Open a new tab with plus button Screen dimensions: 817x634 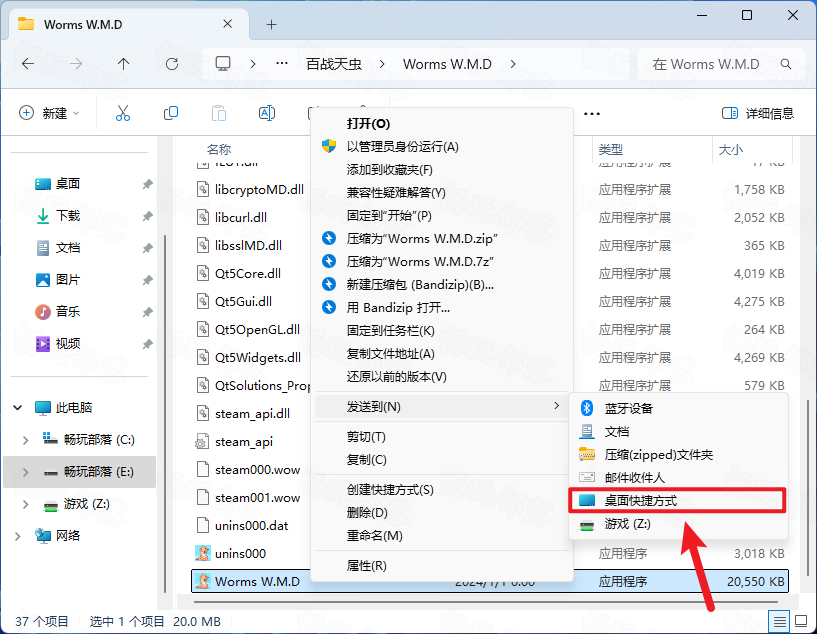click(271, 24)
